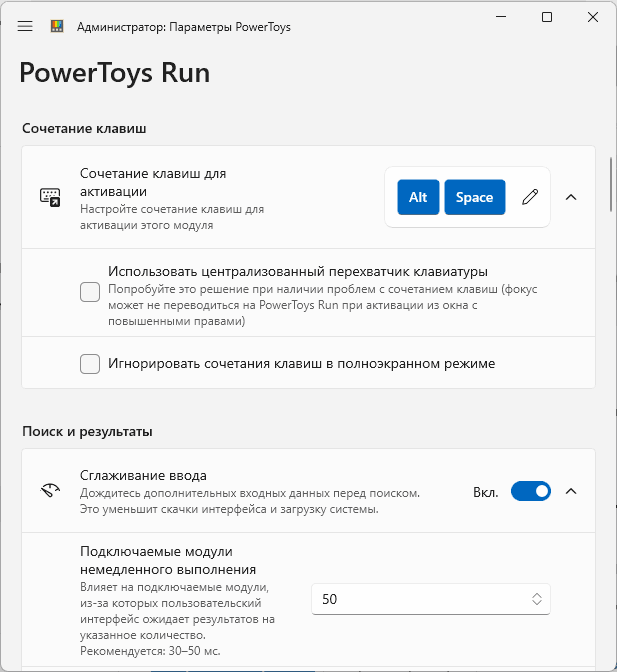Close the PowerToys settings window
The width and height of the screenshot is (617, 672).
[x=593, y=17]
